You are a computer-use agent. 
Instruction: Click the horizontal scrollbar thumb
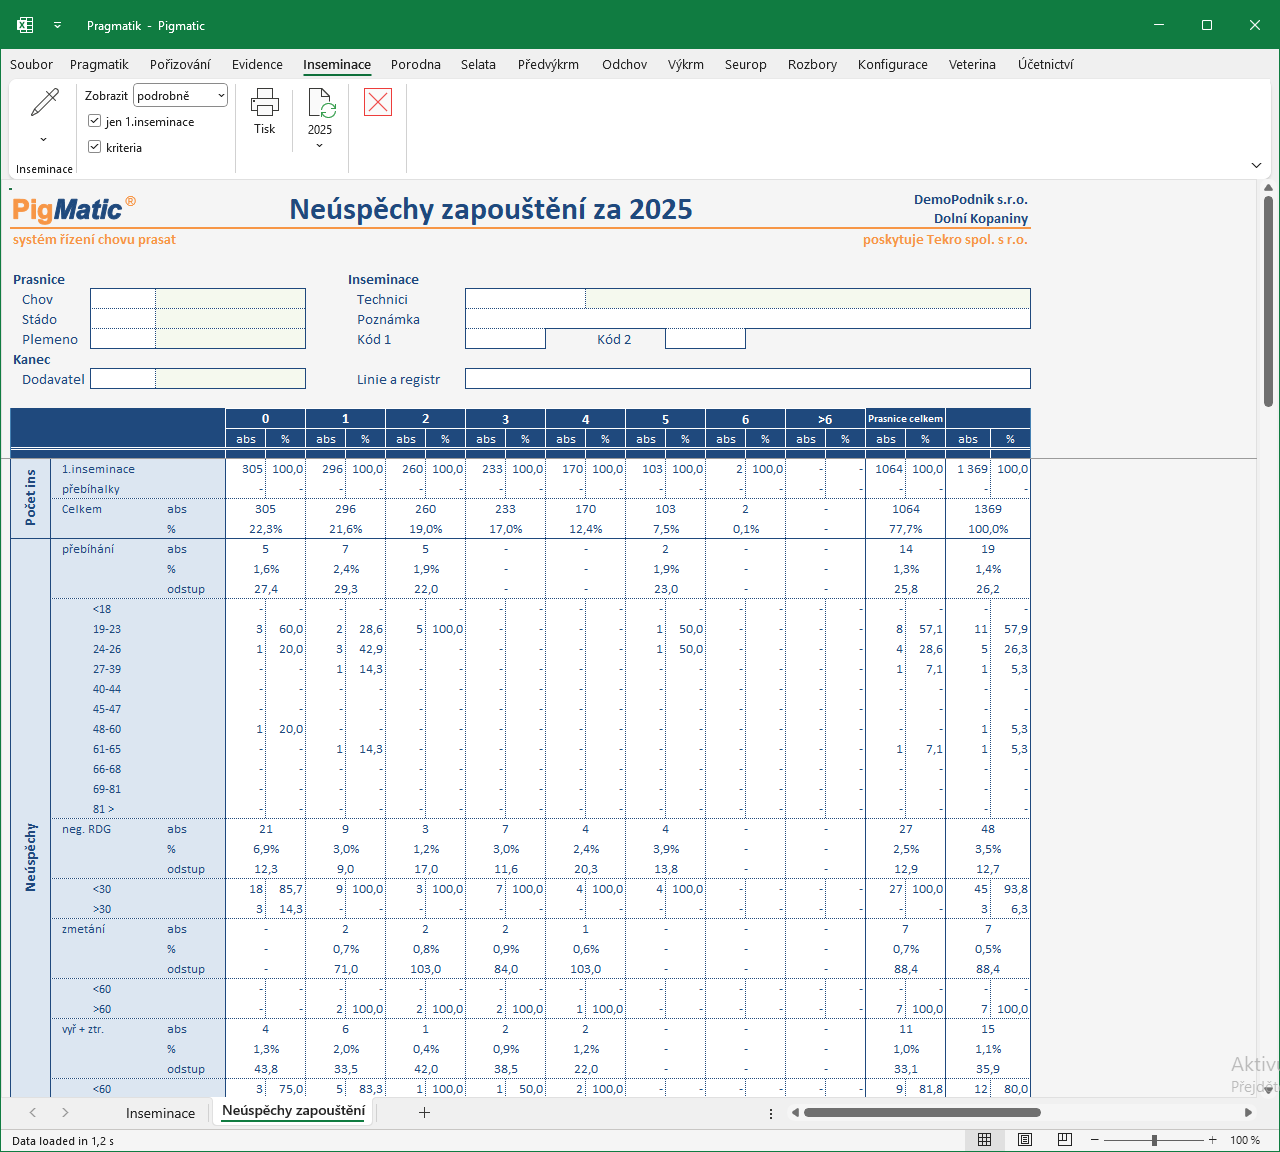click(922, 1112)
